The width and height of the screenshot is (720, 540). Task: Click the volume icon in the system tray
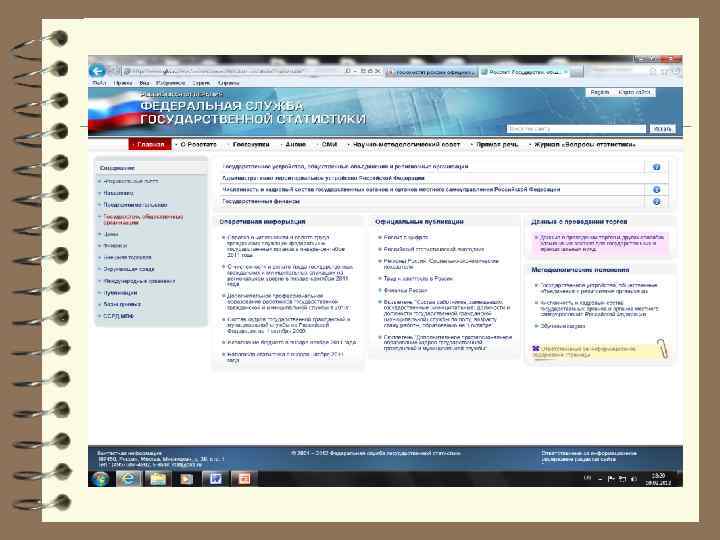pos(634,479)
